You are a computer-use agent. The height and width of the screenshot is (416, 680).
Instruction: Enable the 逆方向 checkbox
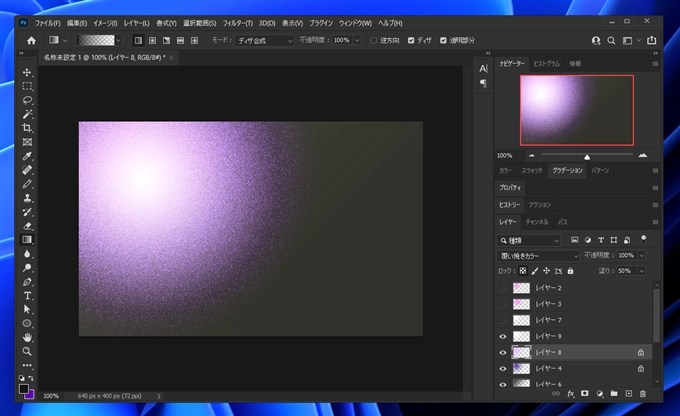pos(373,40)
